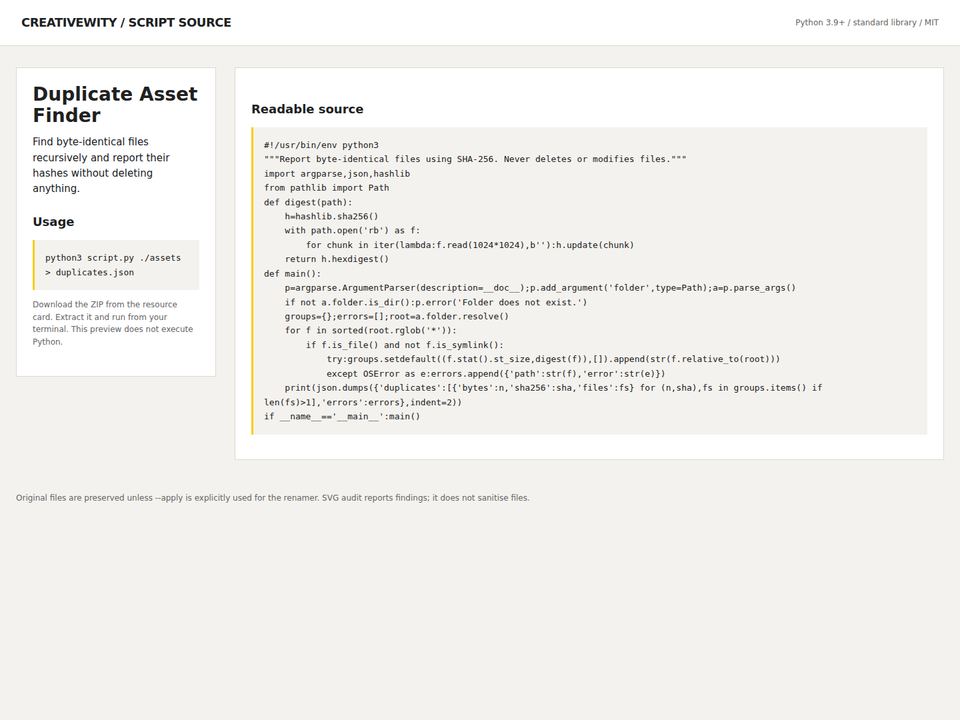Click the Find byte-identical files description
Image resolution: width=960 pixels, height=720 pixels.
point(101,165)
